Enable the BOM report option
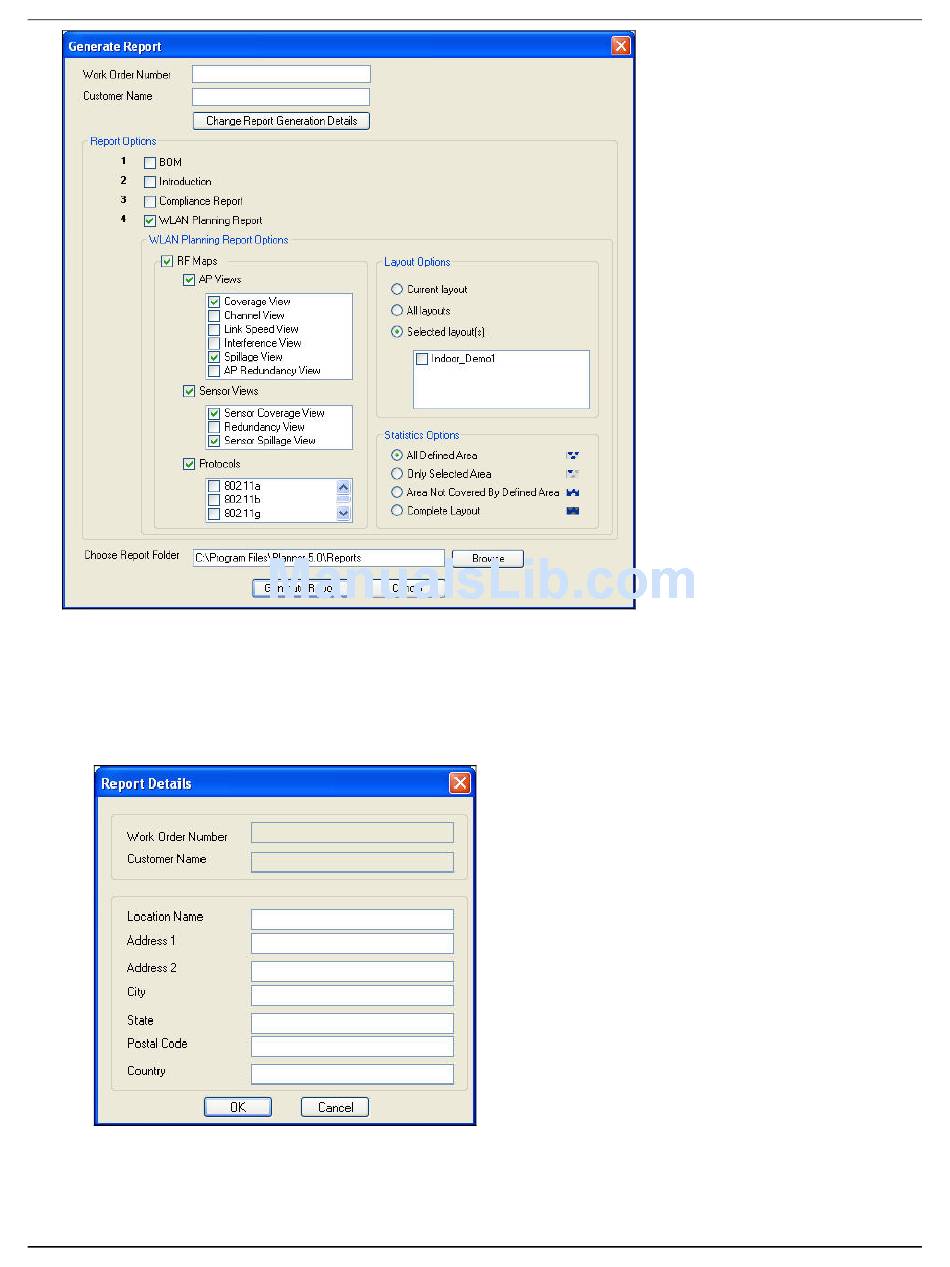The height and width of the screenshot is (1267, 950). pos(150,162)
